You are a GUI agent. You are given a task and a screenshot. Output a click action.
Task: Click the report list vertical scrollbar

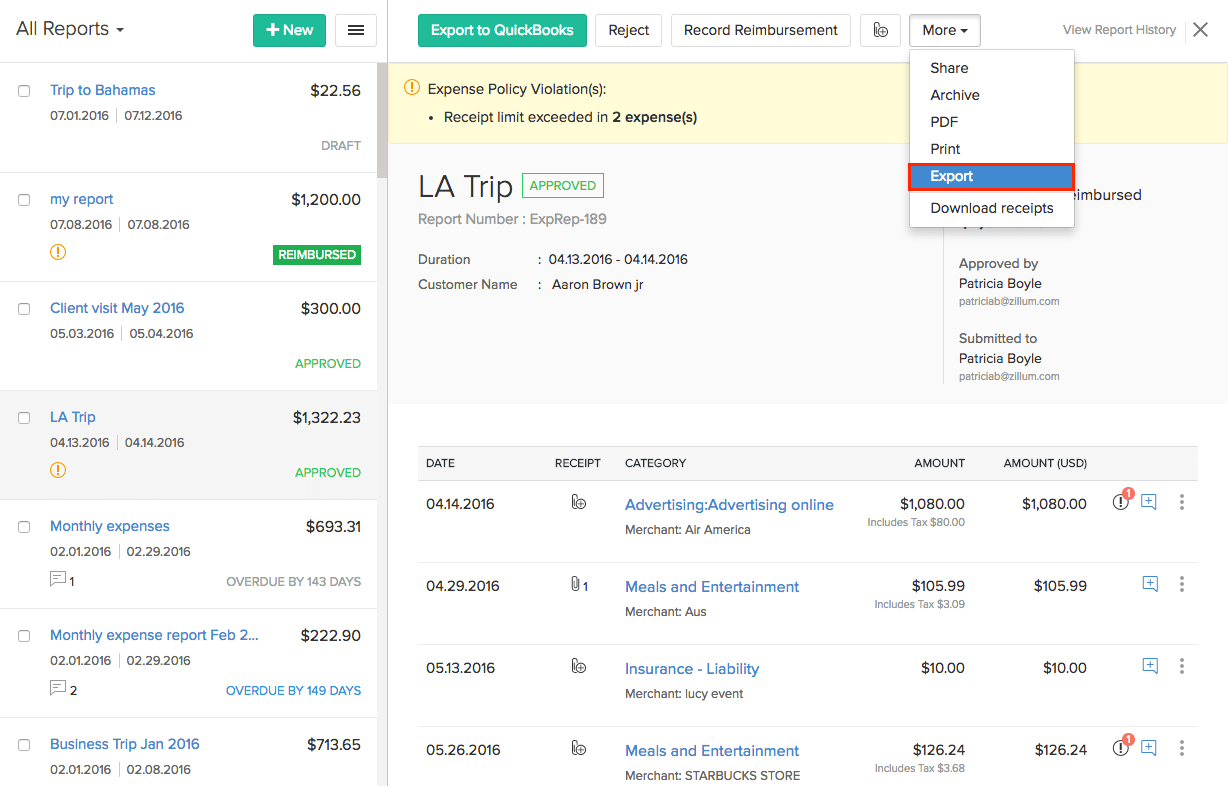pos(382,120)
